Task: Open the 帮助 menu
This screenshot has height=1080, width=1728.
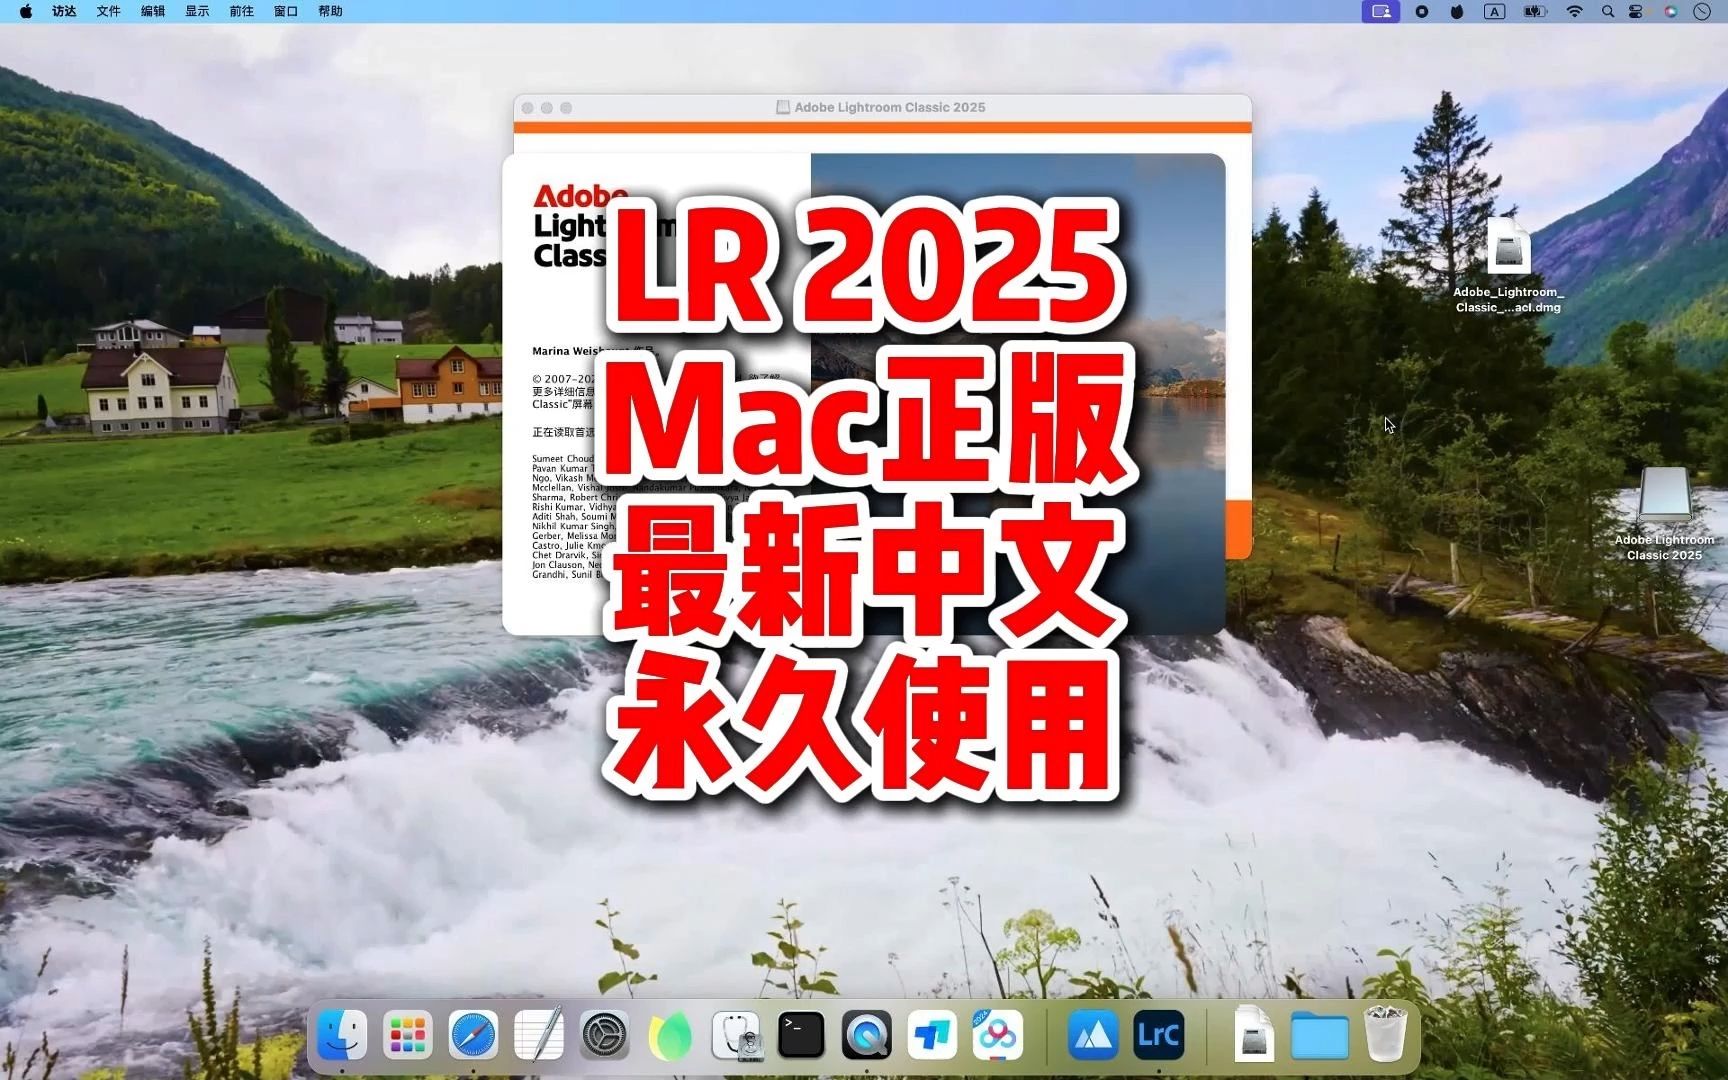Action: (x=330, y=11)
